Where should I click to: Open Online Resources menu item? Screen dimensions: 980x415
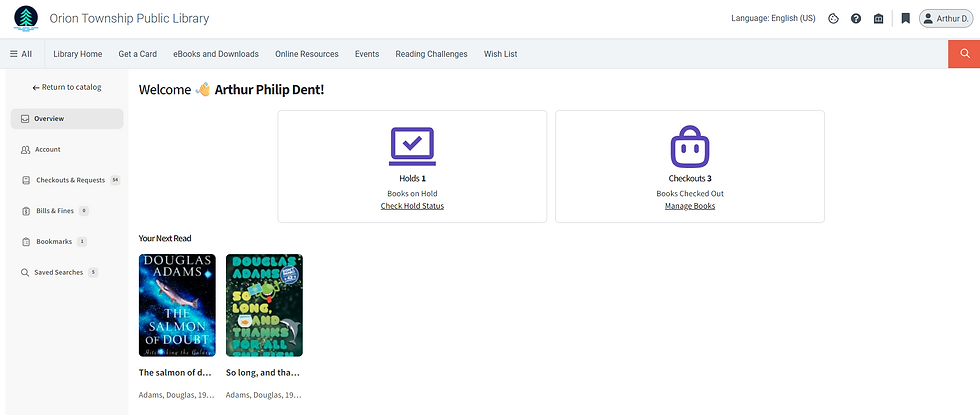tap(307, 54)
